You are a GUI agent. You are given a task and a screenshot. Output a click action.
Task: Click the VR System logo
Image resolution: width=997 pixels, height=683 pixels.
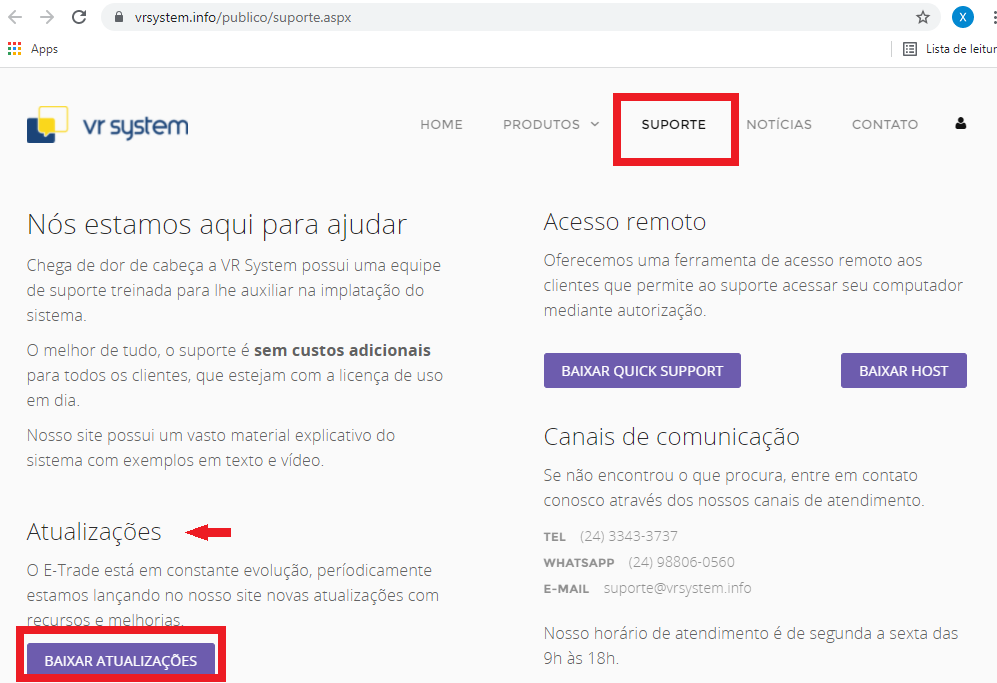(107, 125)
